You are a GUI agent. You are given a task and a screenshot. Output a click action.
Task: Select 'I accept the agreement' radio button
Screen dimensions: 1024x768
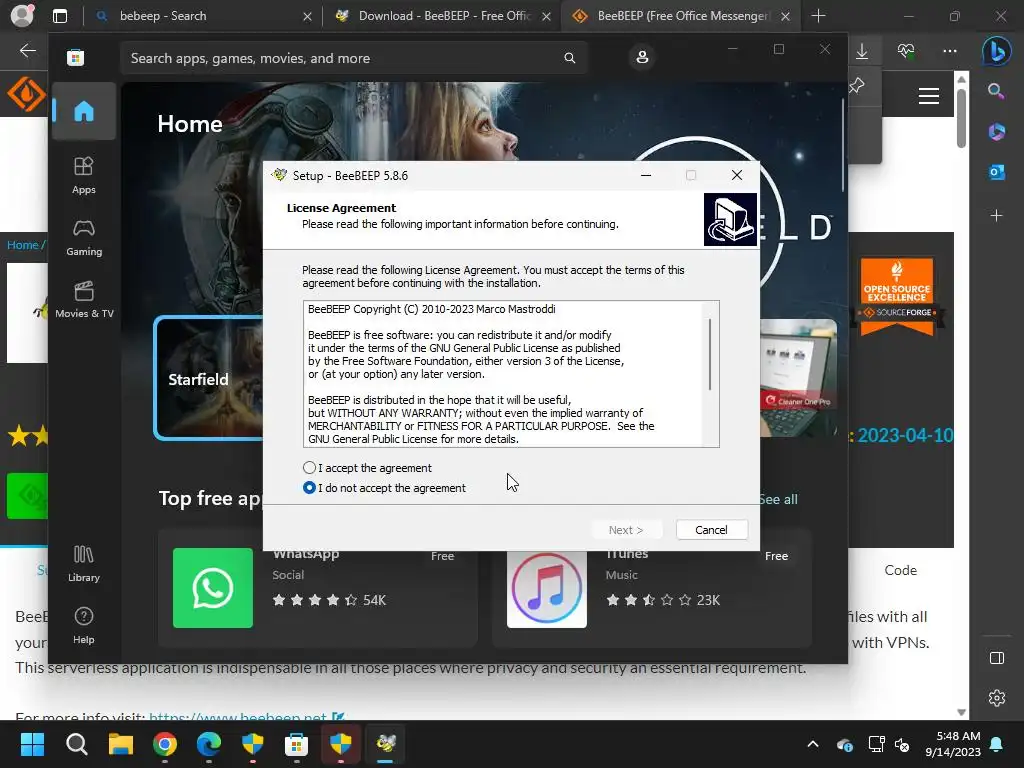(310, 468)
